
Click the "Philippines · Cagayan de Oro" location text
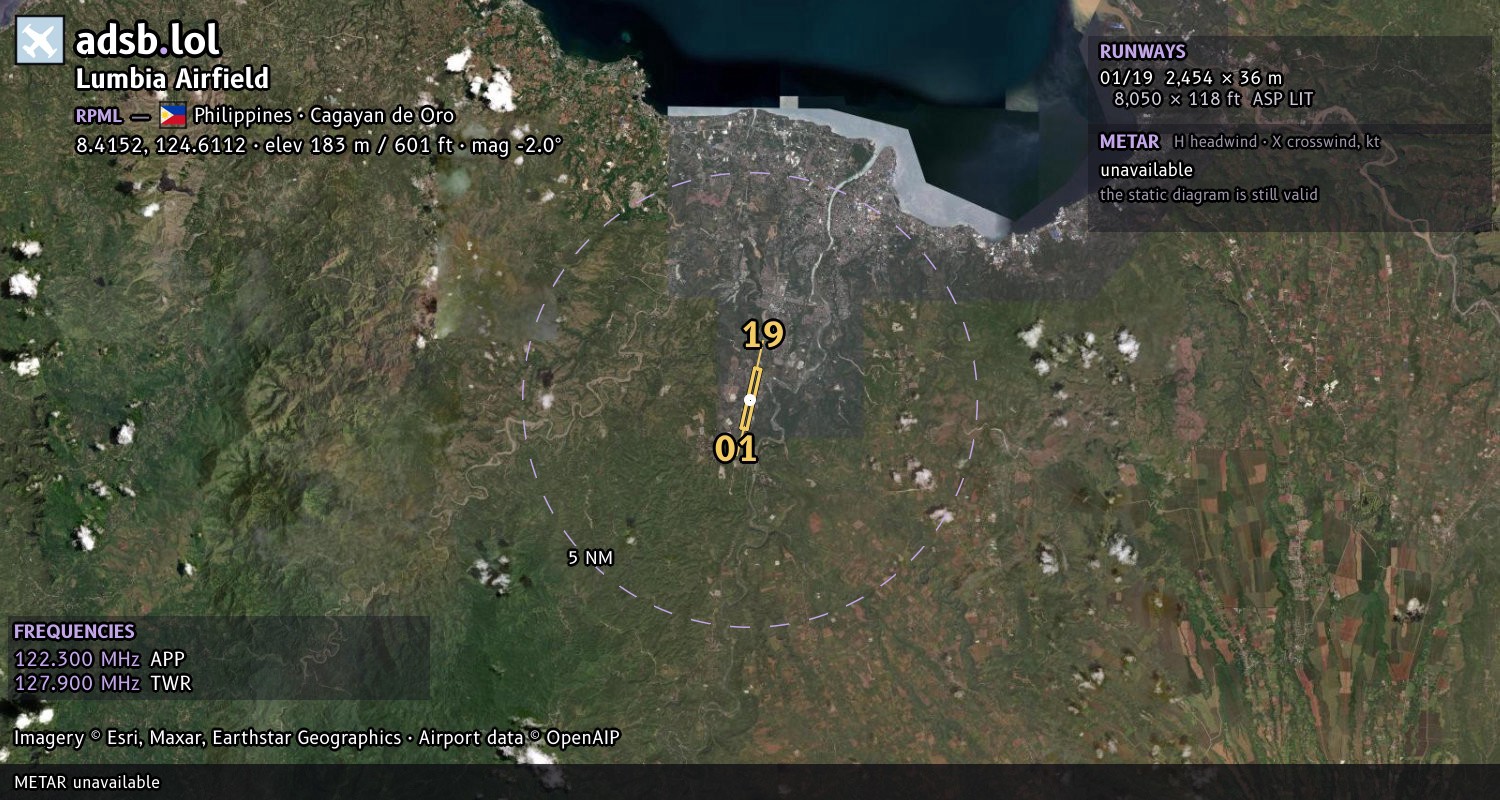(x=324, y=115)
